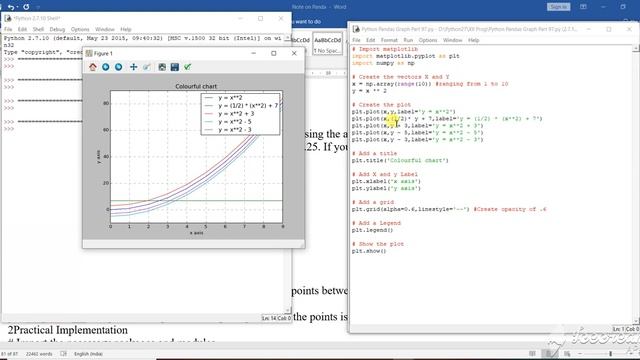The image size is (640, 360).
Task: Save the figure with the floppy disk icon
Action: 175,67
